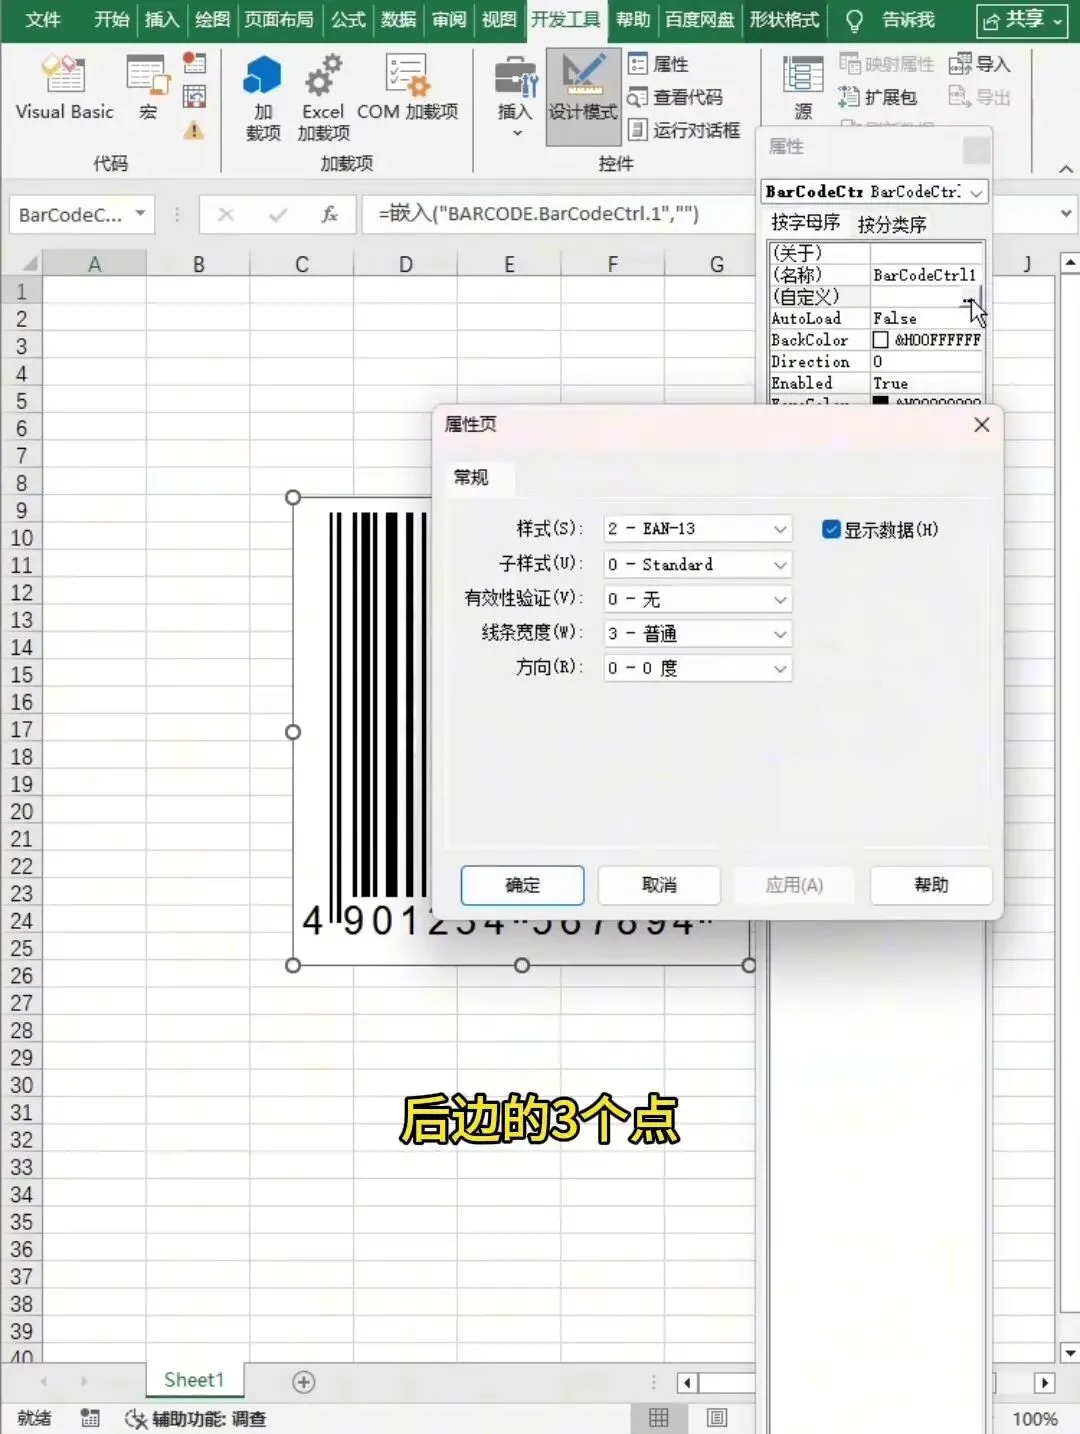Viewport: 1080px width, 1434px height.
Task: Switch to the 数据 ribbon tab
Action: click(398, 19)
